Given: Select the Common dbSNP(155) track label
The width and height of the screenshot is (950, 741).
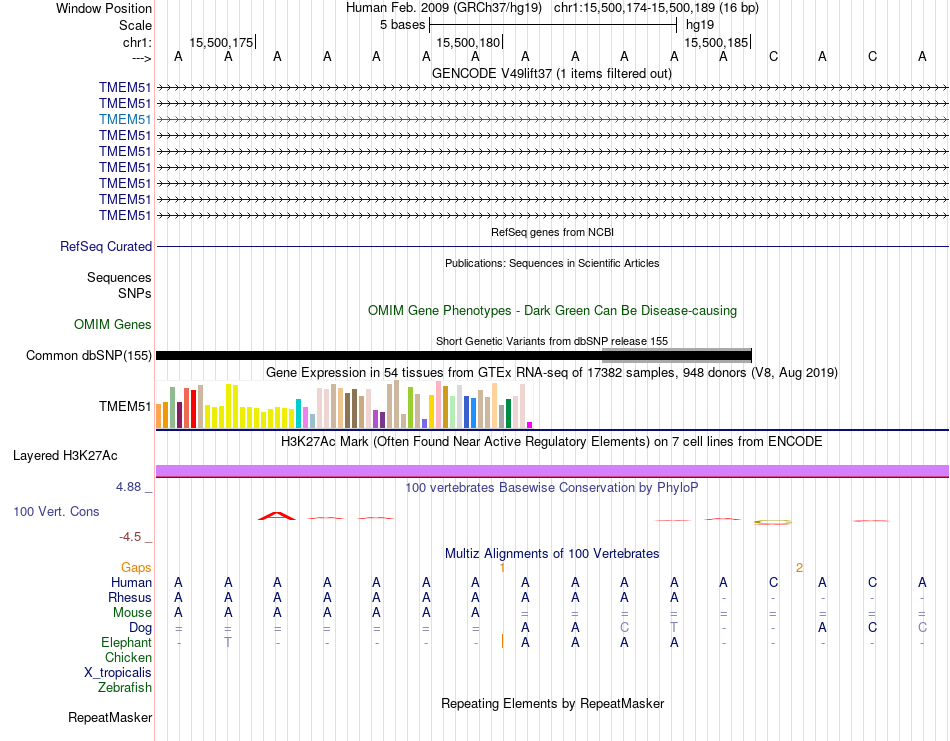Looking at the screenshot, I should point(89,356).
